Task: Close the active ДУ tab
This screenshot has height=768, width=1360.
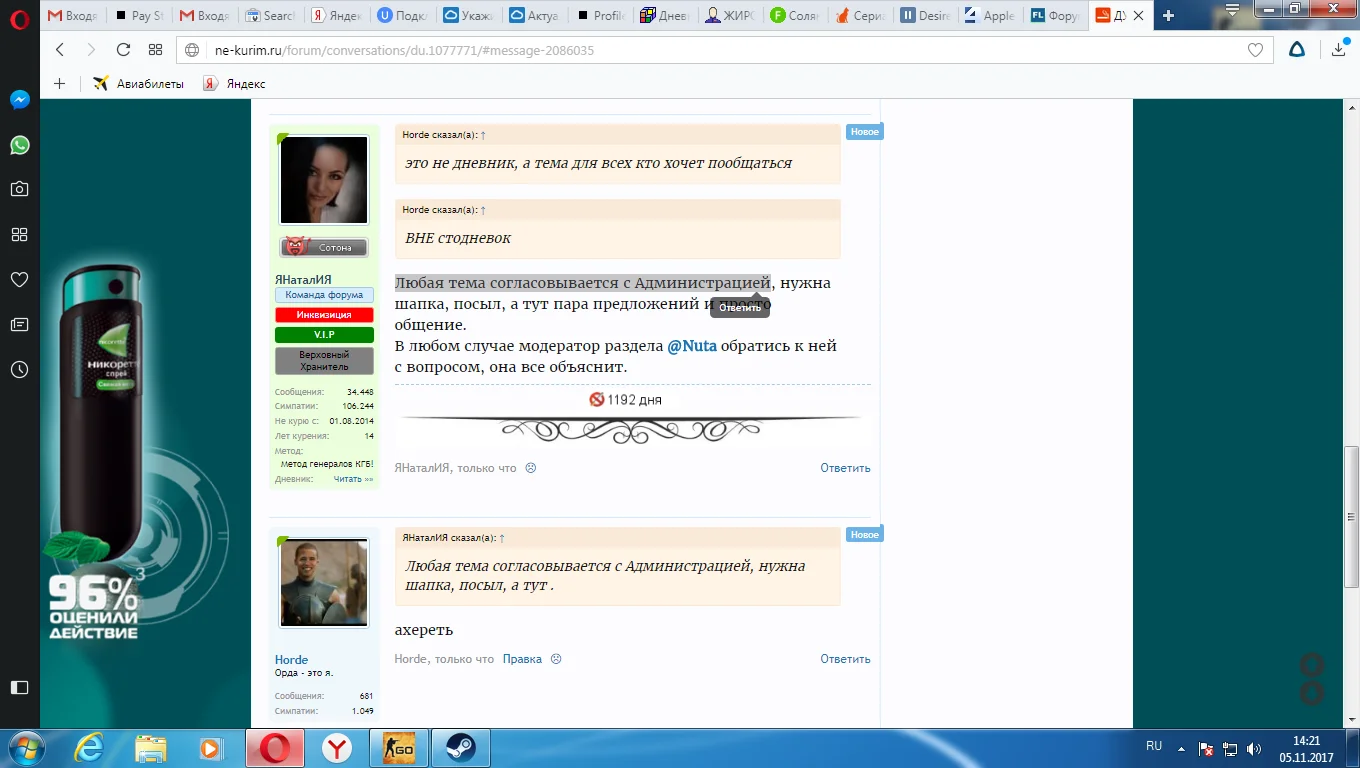Action: tap(1136, 16)
